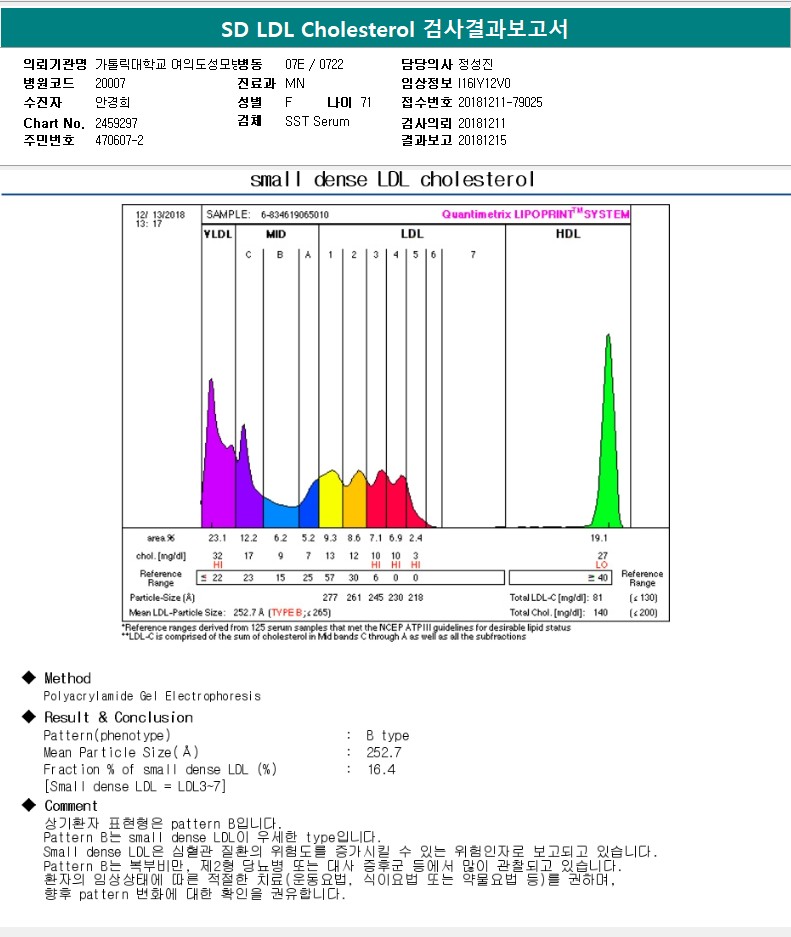Select the patient name '안경희'
The image size is (791, 937).
coord(112,102)
